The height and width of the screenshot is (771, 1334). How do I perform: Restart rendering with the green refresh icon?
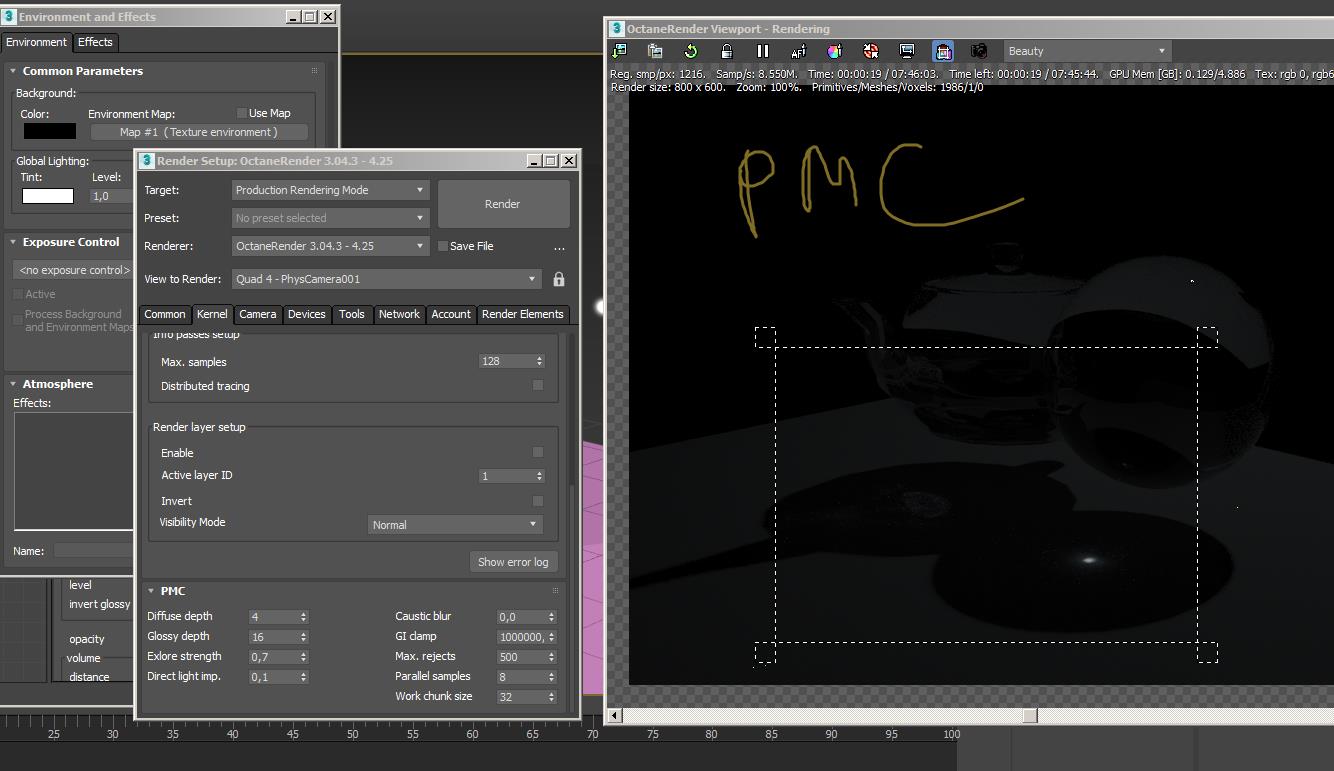[691, 51]
